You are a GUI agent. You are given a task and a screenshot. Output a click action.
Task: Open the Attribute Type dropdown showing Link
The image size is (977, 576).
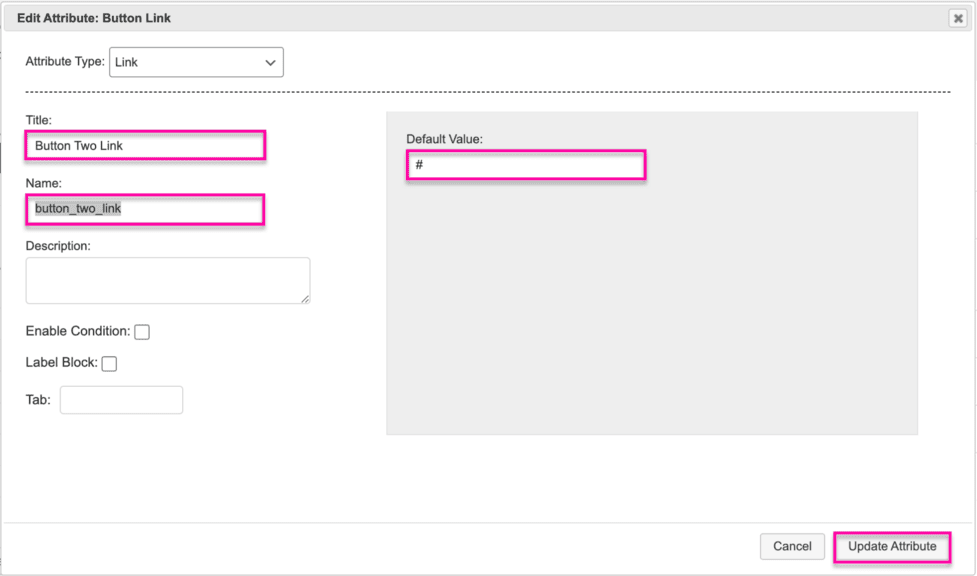196,62
